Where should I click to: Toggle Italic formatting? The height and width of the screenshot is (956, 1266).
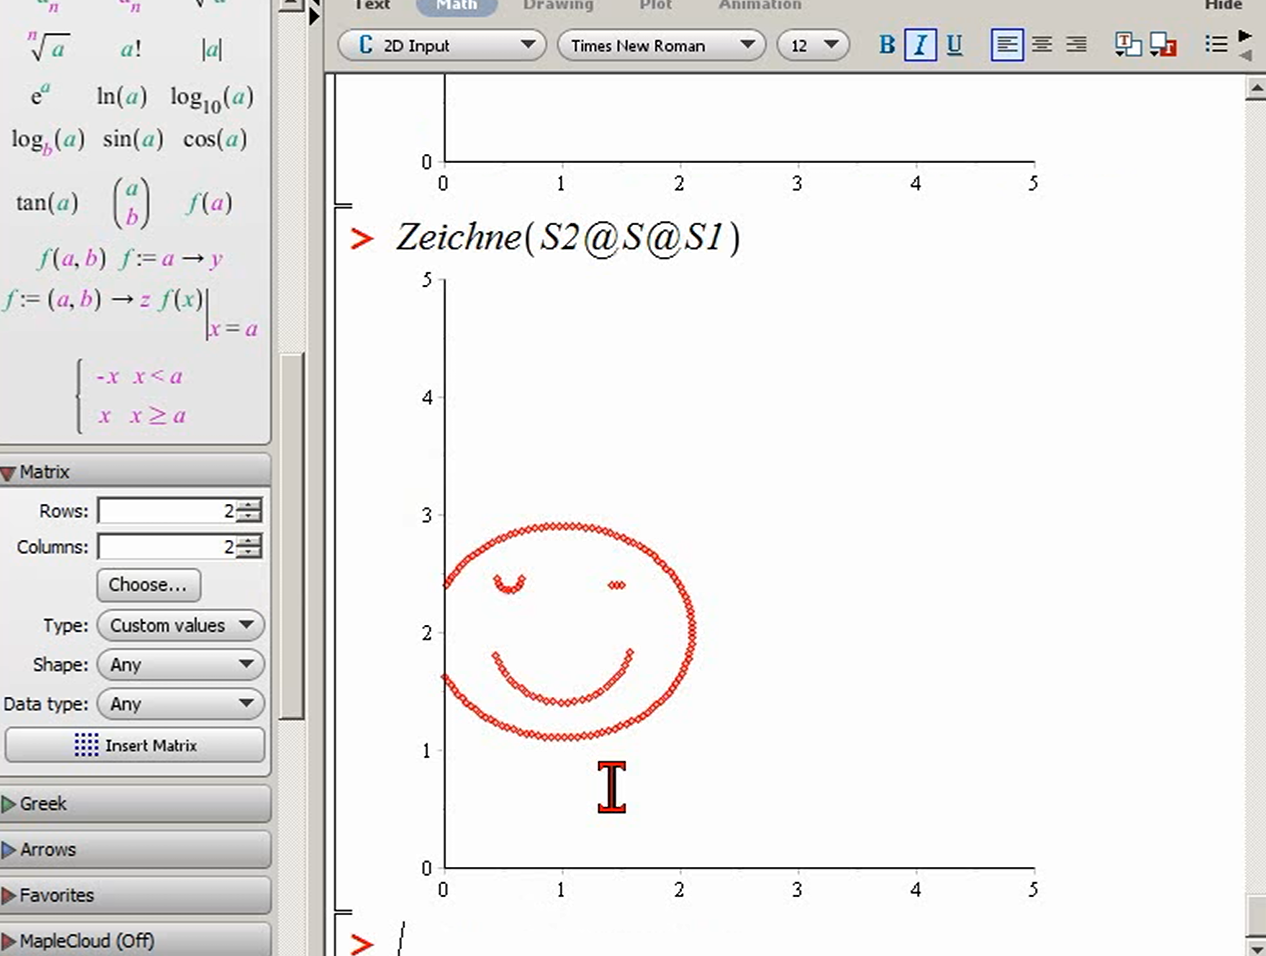(x=920, y=45)
